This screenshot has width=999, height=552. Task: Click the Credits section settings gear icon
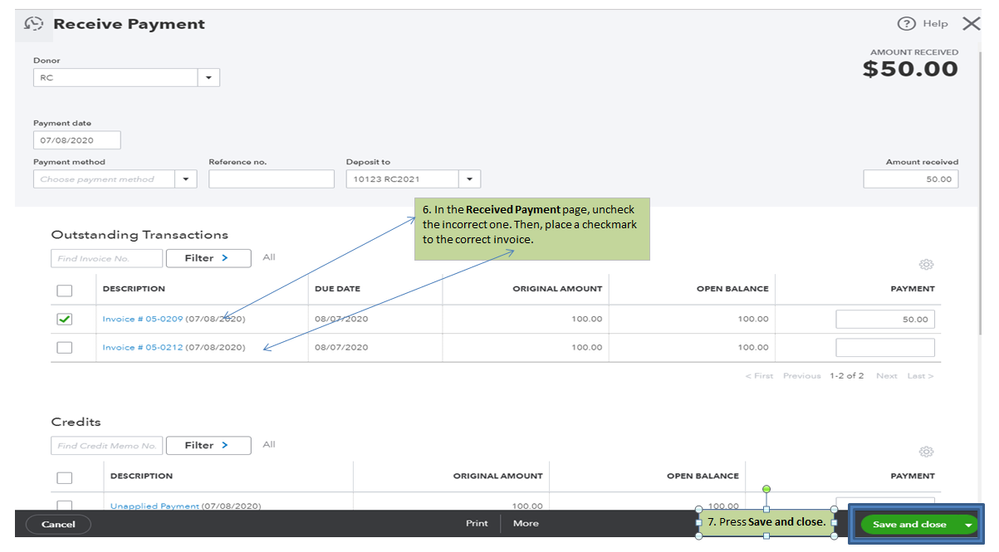(926, 452)
